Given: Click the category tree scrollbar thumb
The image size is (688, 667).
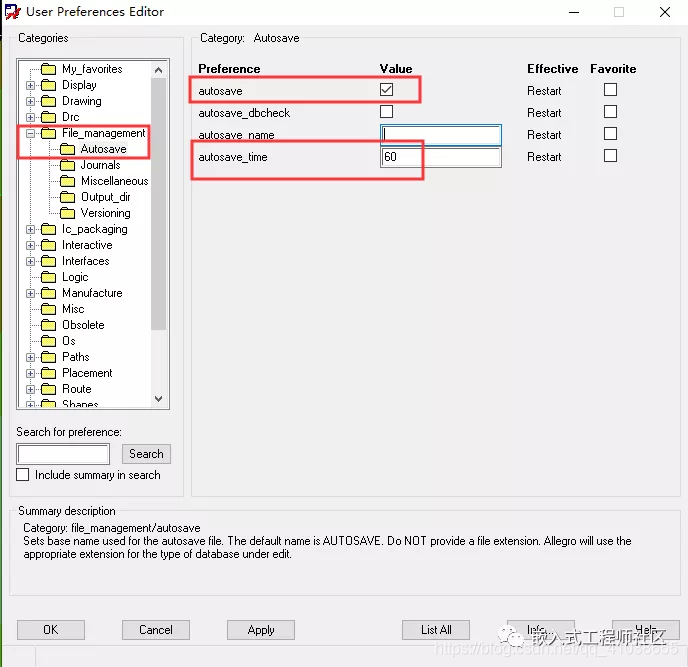Looking at the screenshot, I should [158, 204].
